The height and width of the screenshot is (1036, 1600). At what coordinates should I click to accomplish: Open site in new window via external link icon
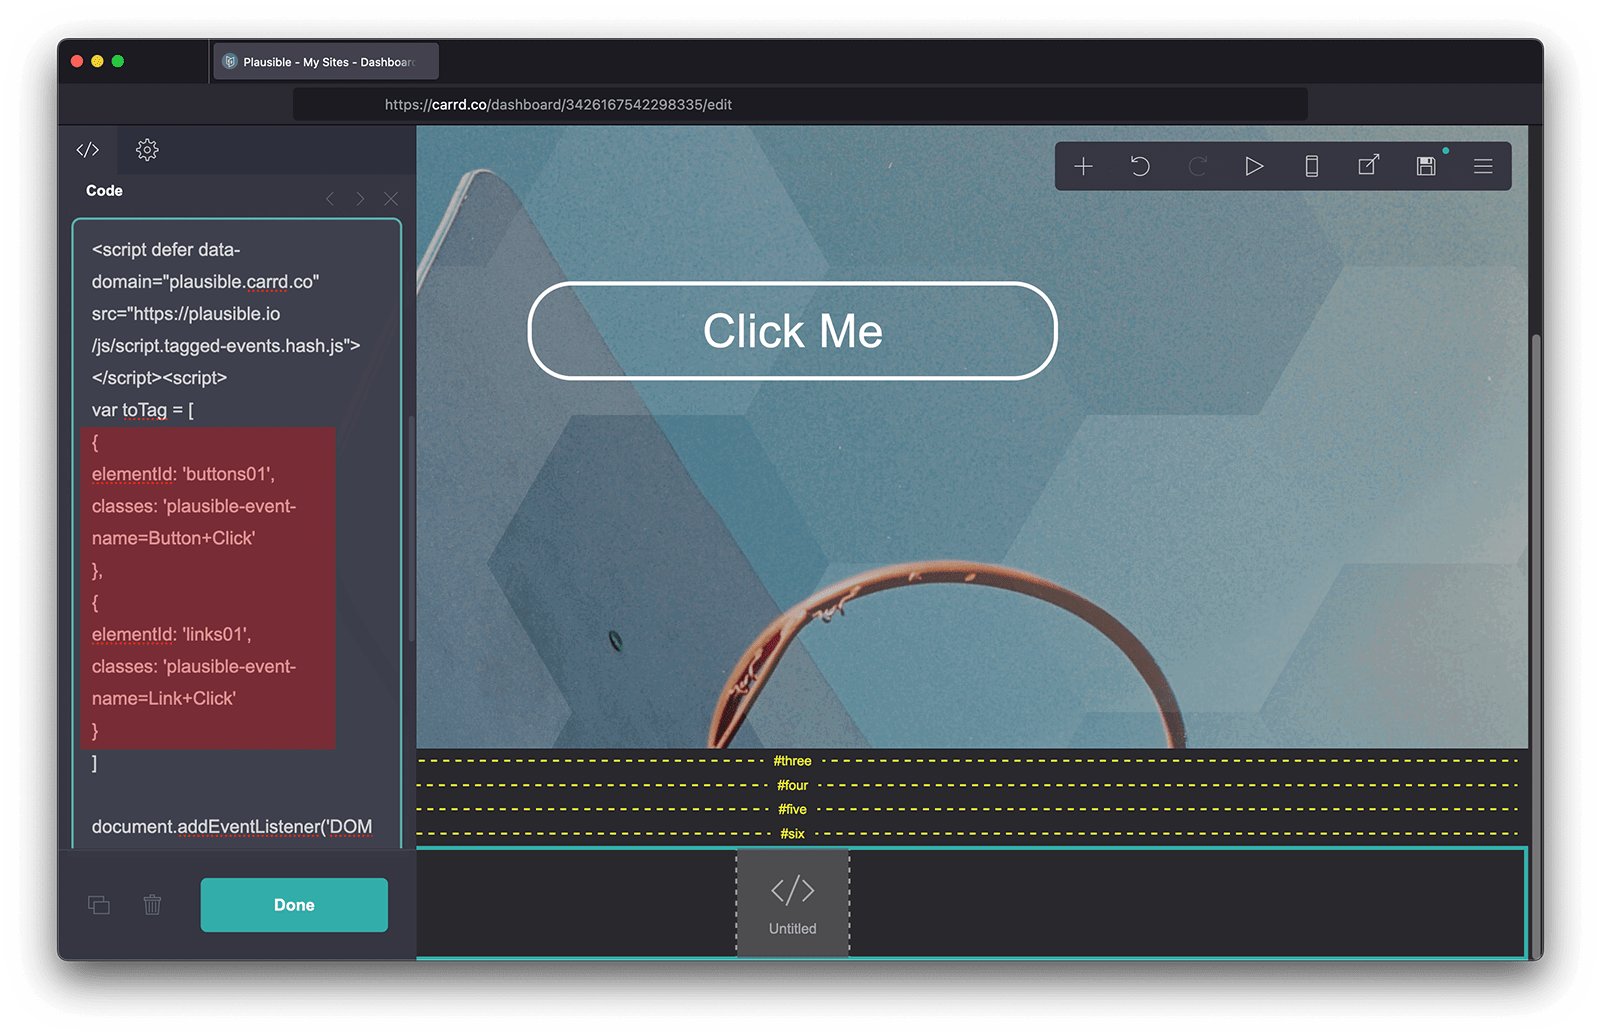pos(1369,166)
